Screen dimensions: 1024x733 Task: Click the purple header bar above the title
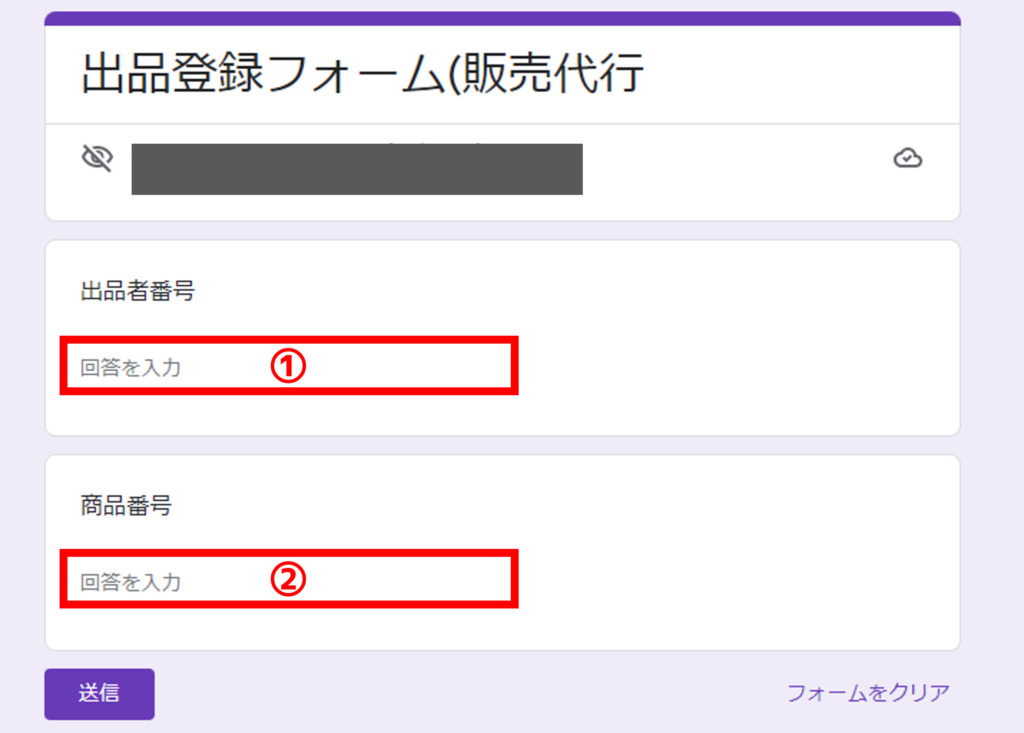pyautogui.click(x=502, y=18)
